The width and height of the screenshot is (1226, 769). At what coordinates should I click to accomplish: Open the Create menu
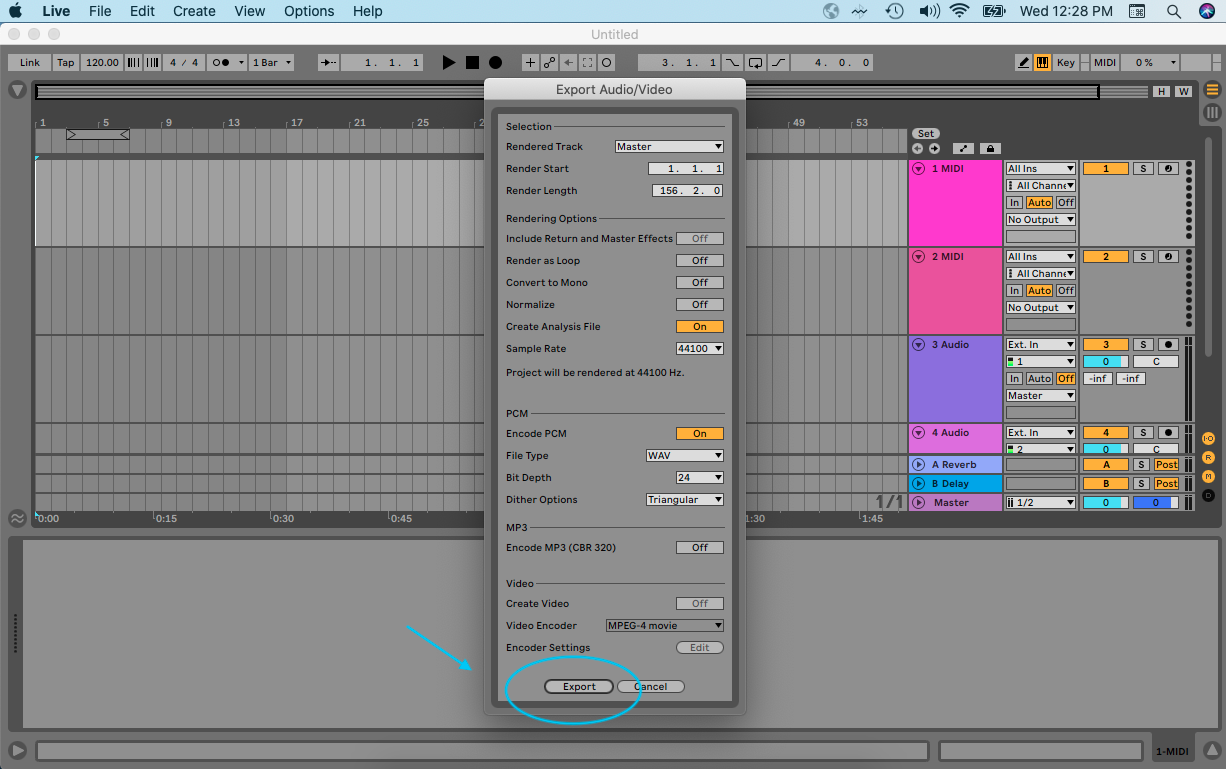click(194, 11)
